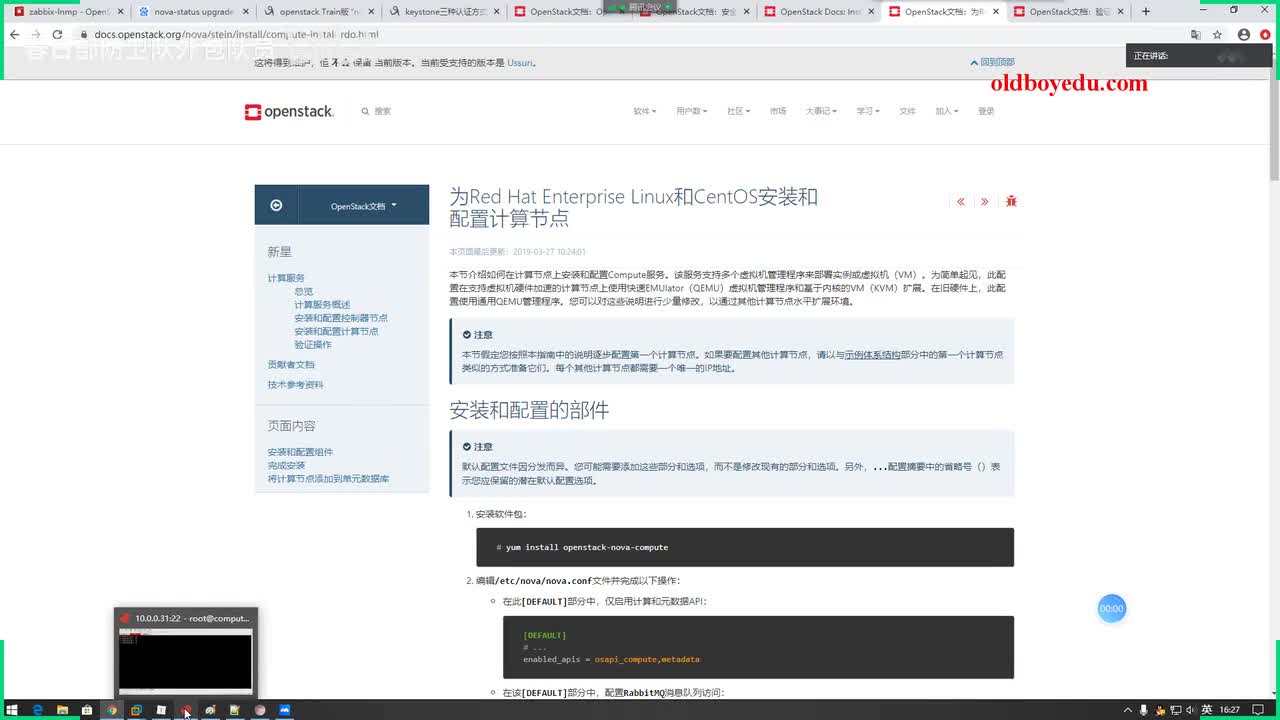The image size is (1280, 720).
Task: Click the 回到顶部 back-to-top link
Action: [x=992, y=62]
